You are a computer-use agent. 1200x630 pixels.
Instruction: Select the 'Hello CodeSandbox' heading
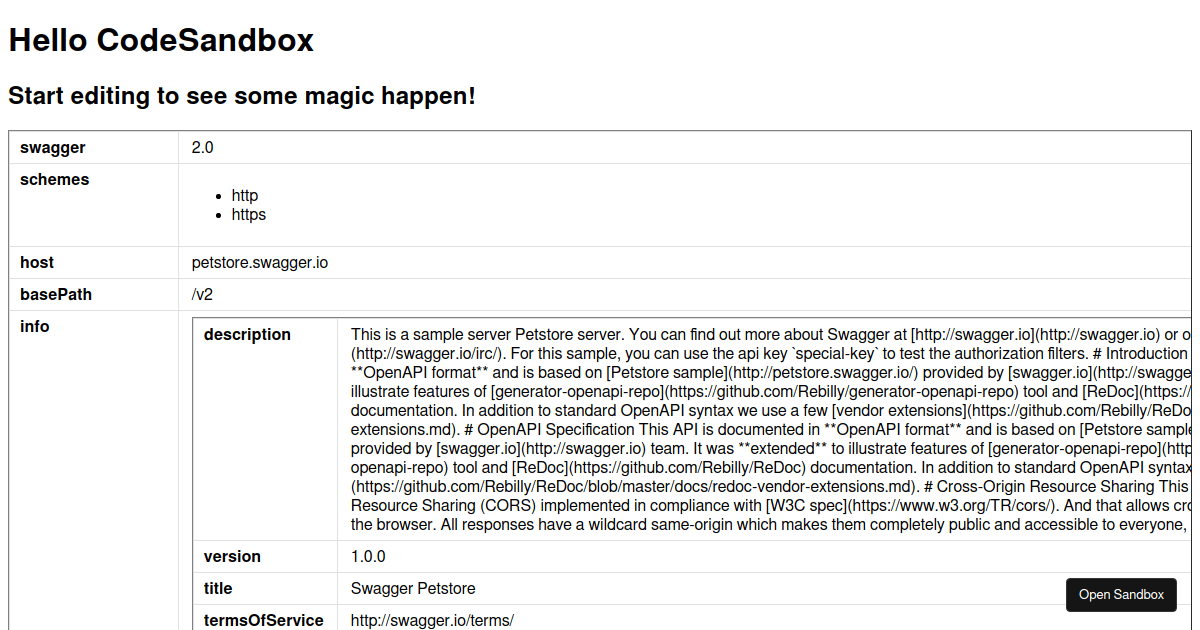click(x=161, y=40)
